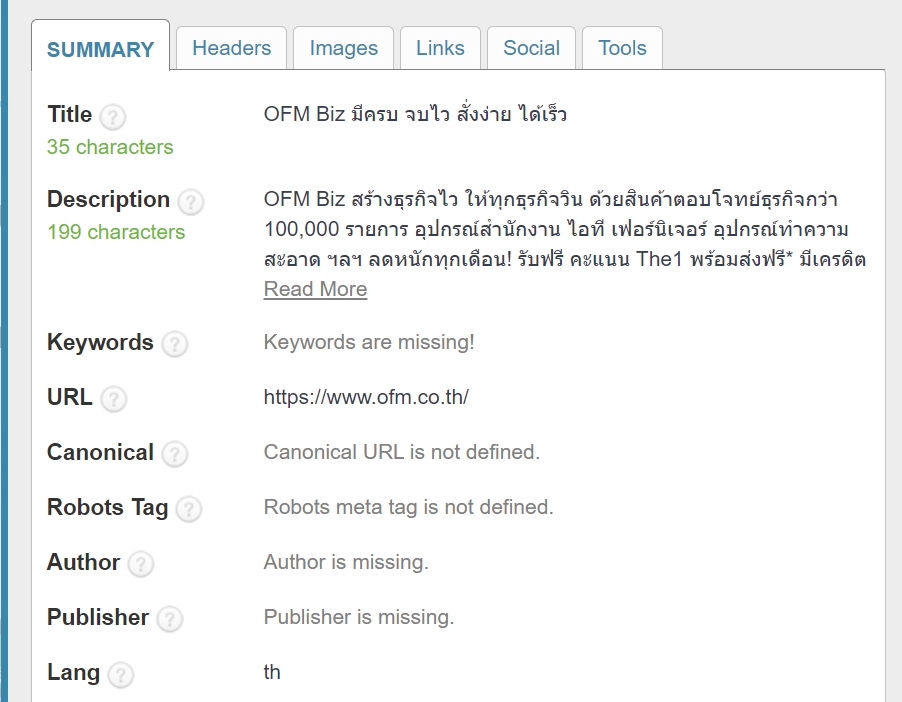
Task: Click the 'Canonical URL is not defined' text
Action: coord(401,452)
